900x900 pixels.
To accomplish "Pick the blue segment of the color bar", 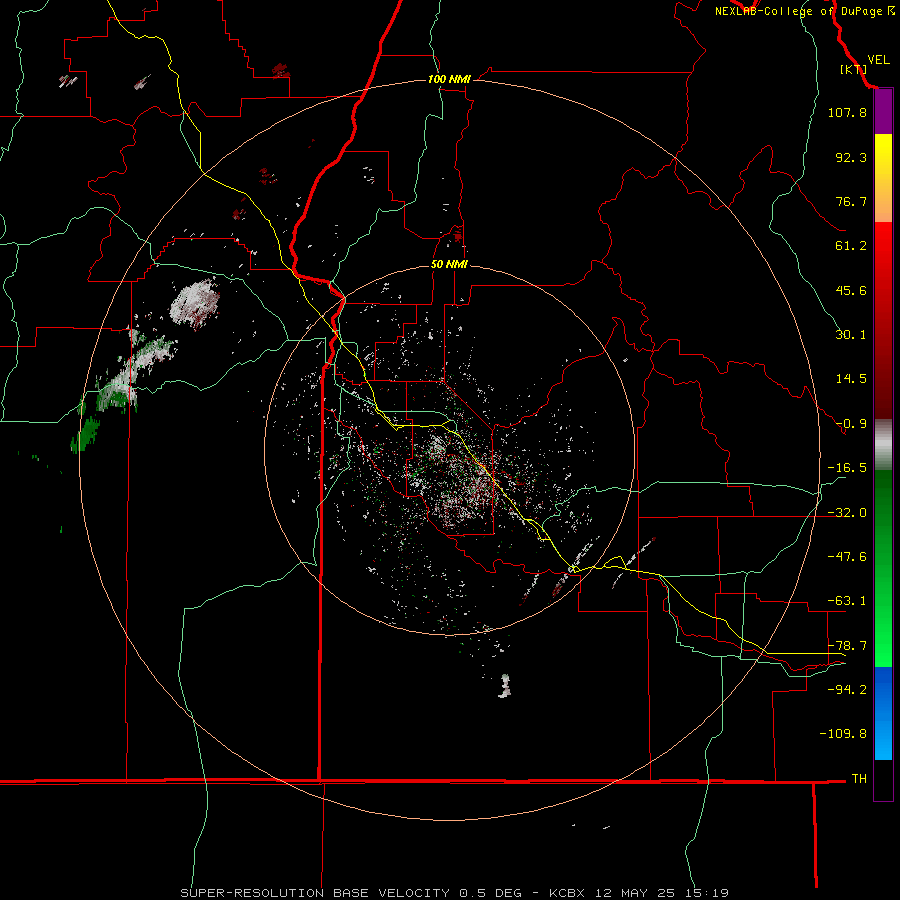I will pyautogui.click(x=883, y=713).
